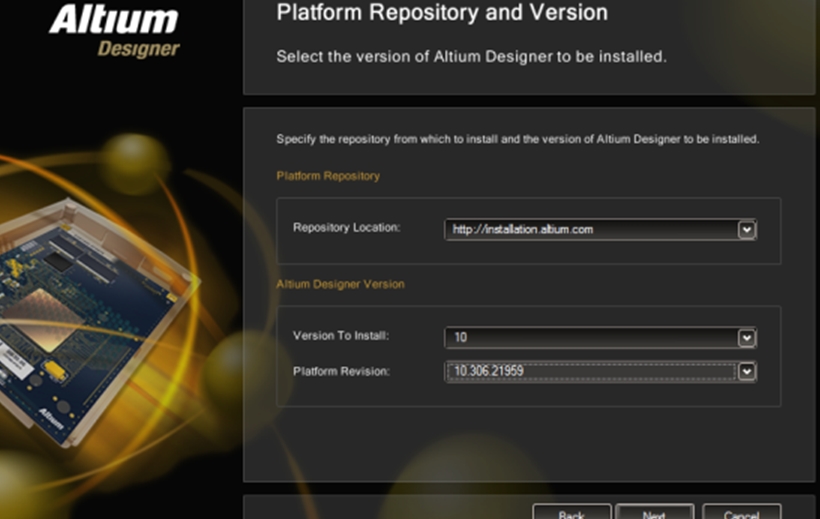Click the Altium Designer logo

(115, 31)
